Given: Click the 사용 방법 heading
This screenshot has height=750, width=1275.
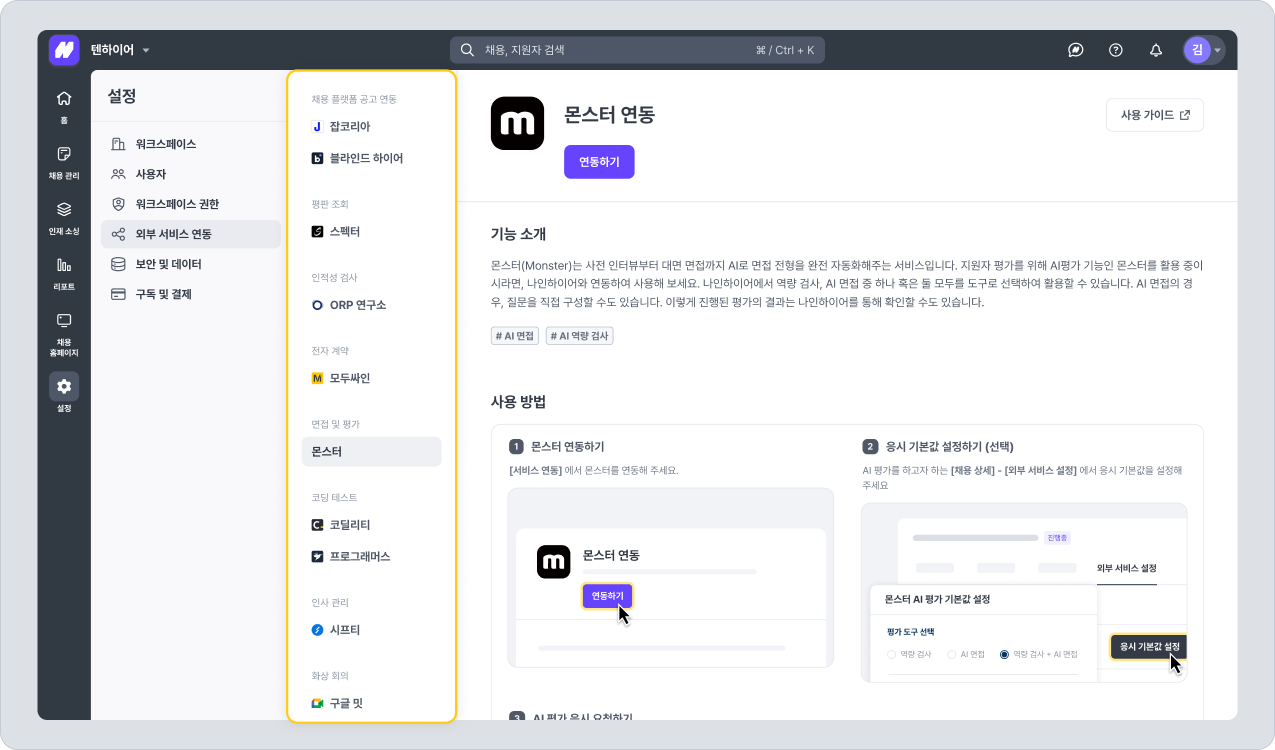Looking at the screenshot, I should (519, 401).
